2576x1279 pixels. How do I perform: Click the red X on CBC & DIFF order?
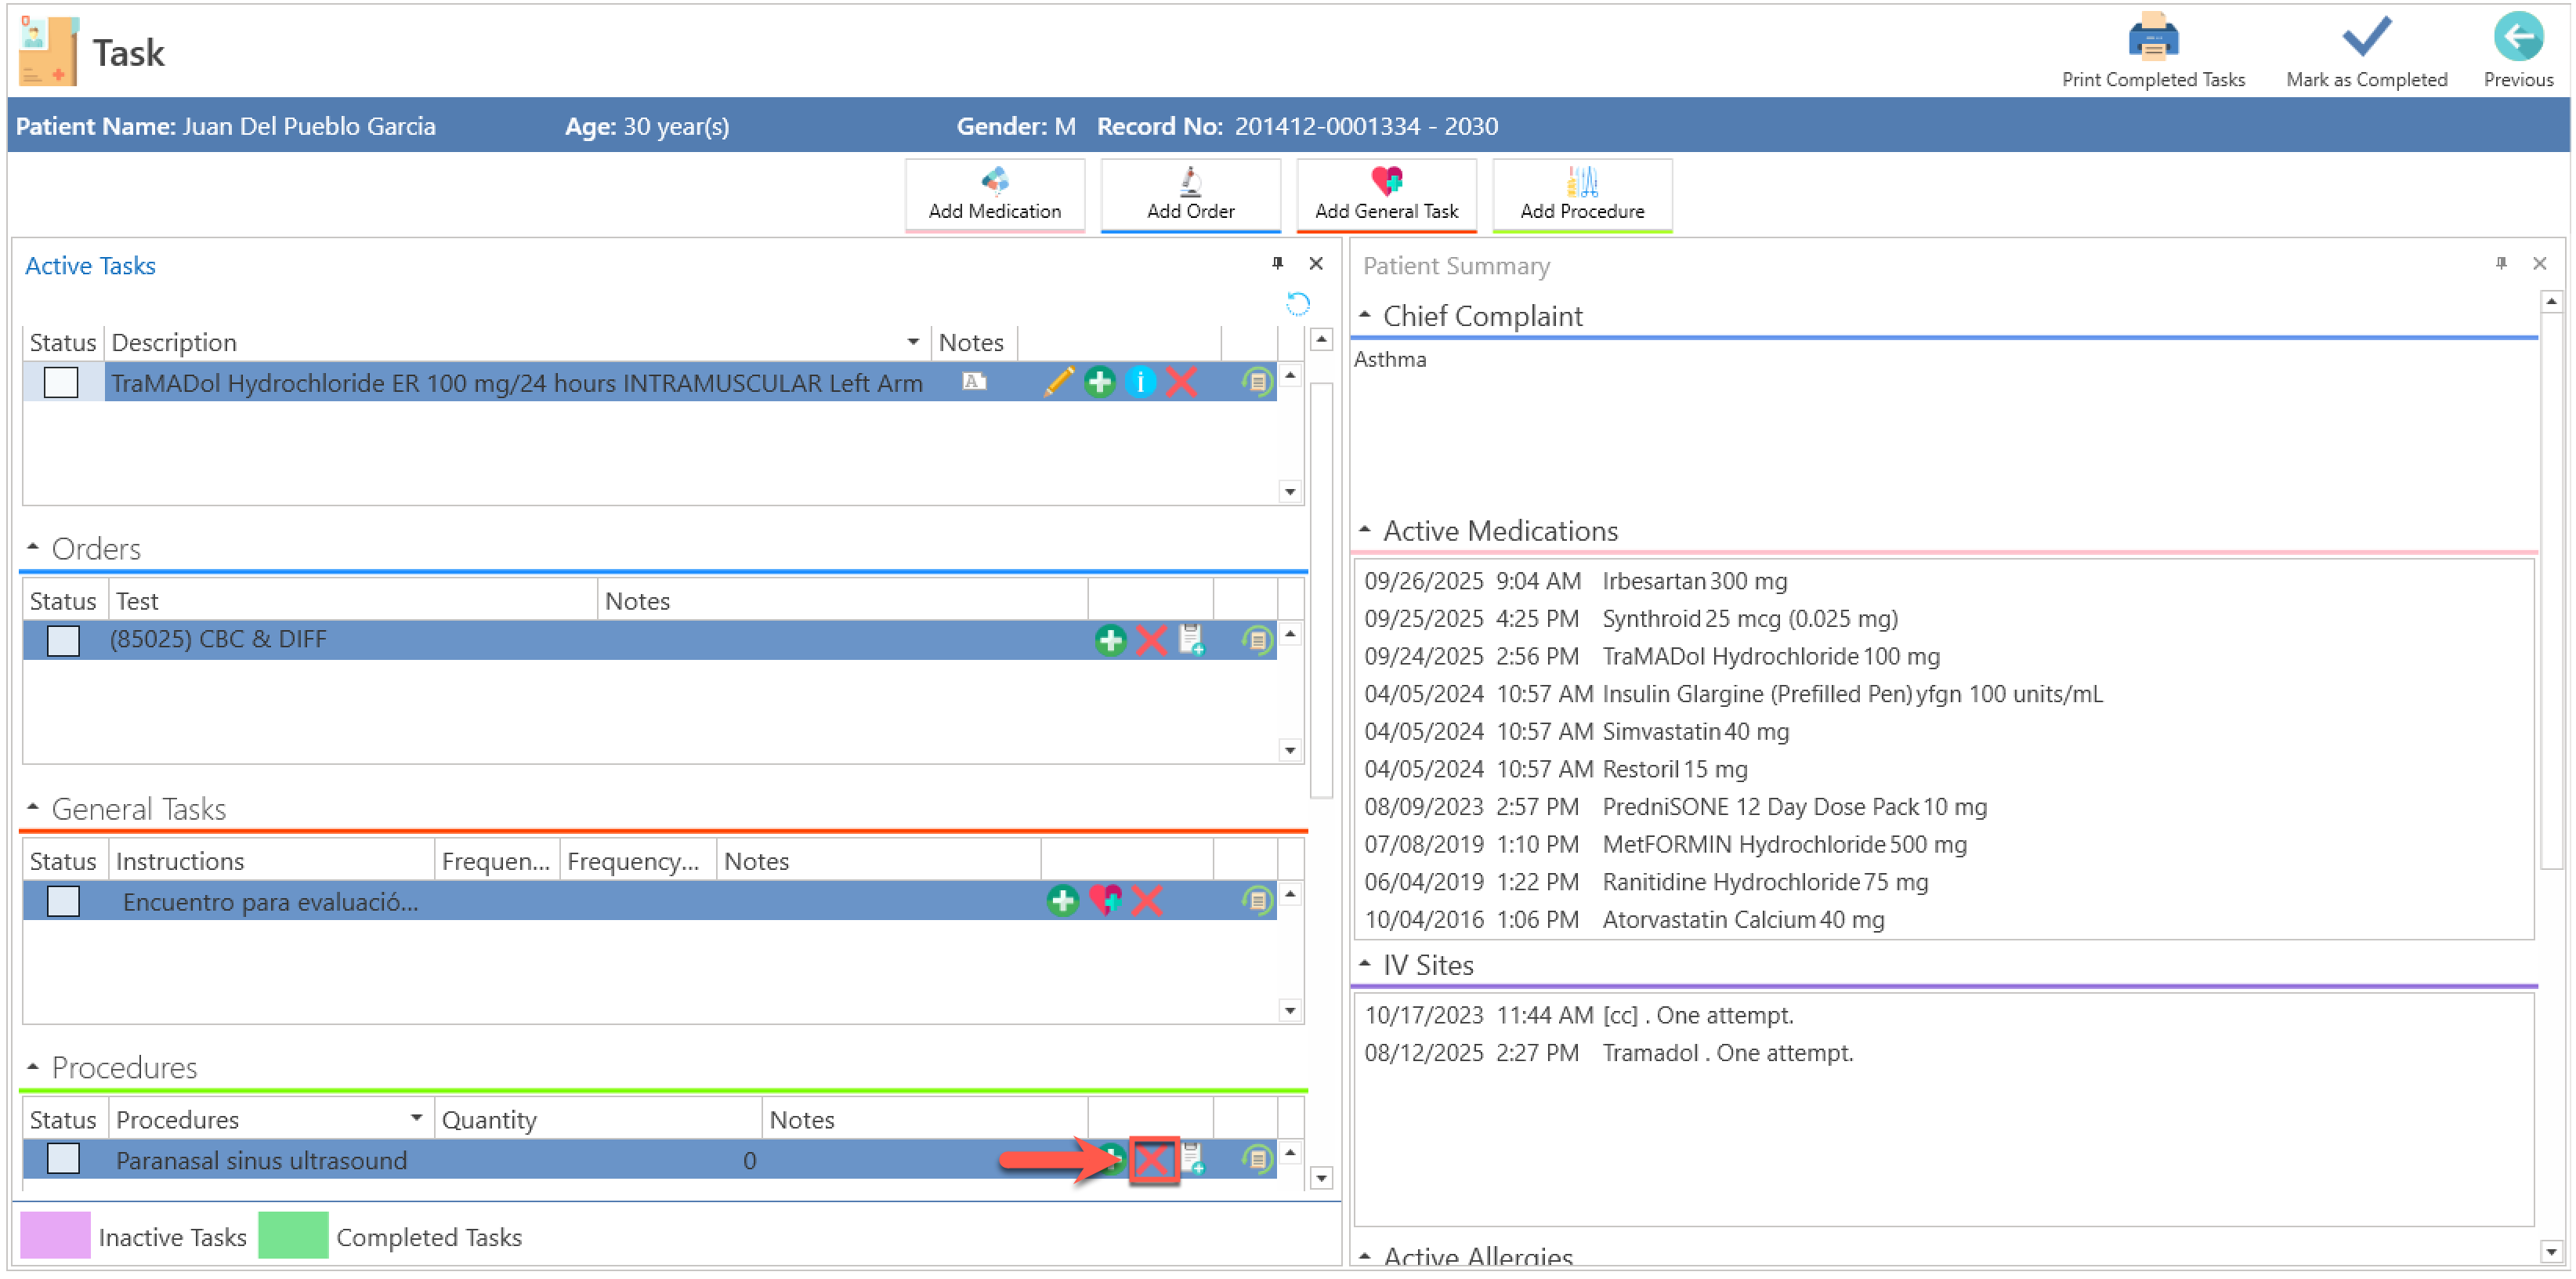pyautogui.click(x=1150, y=640)
